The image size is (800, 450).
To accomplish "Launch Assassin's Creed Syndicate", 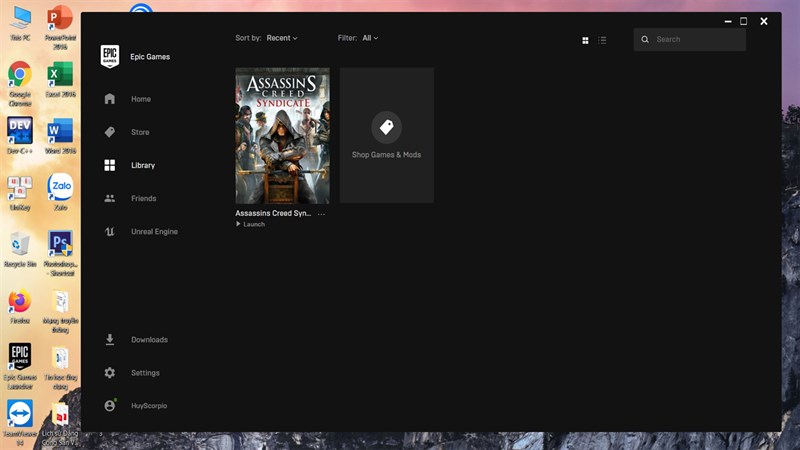I will click(x=252, y=224).
